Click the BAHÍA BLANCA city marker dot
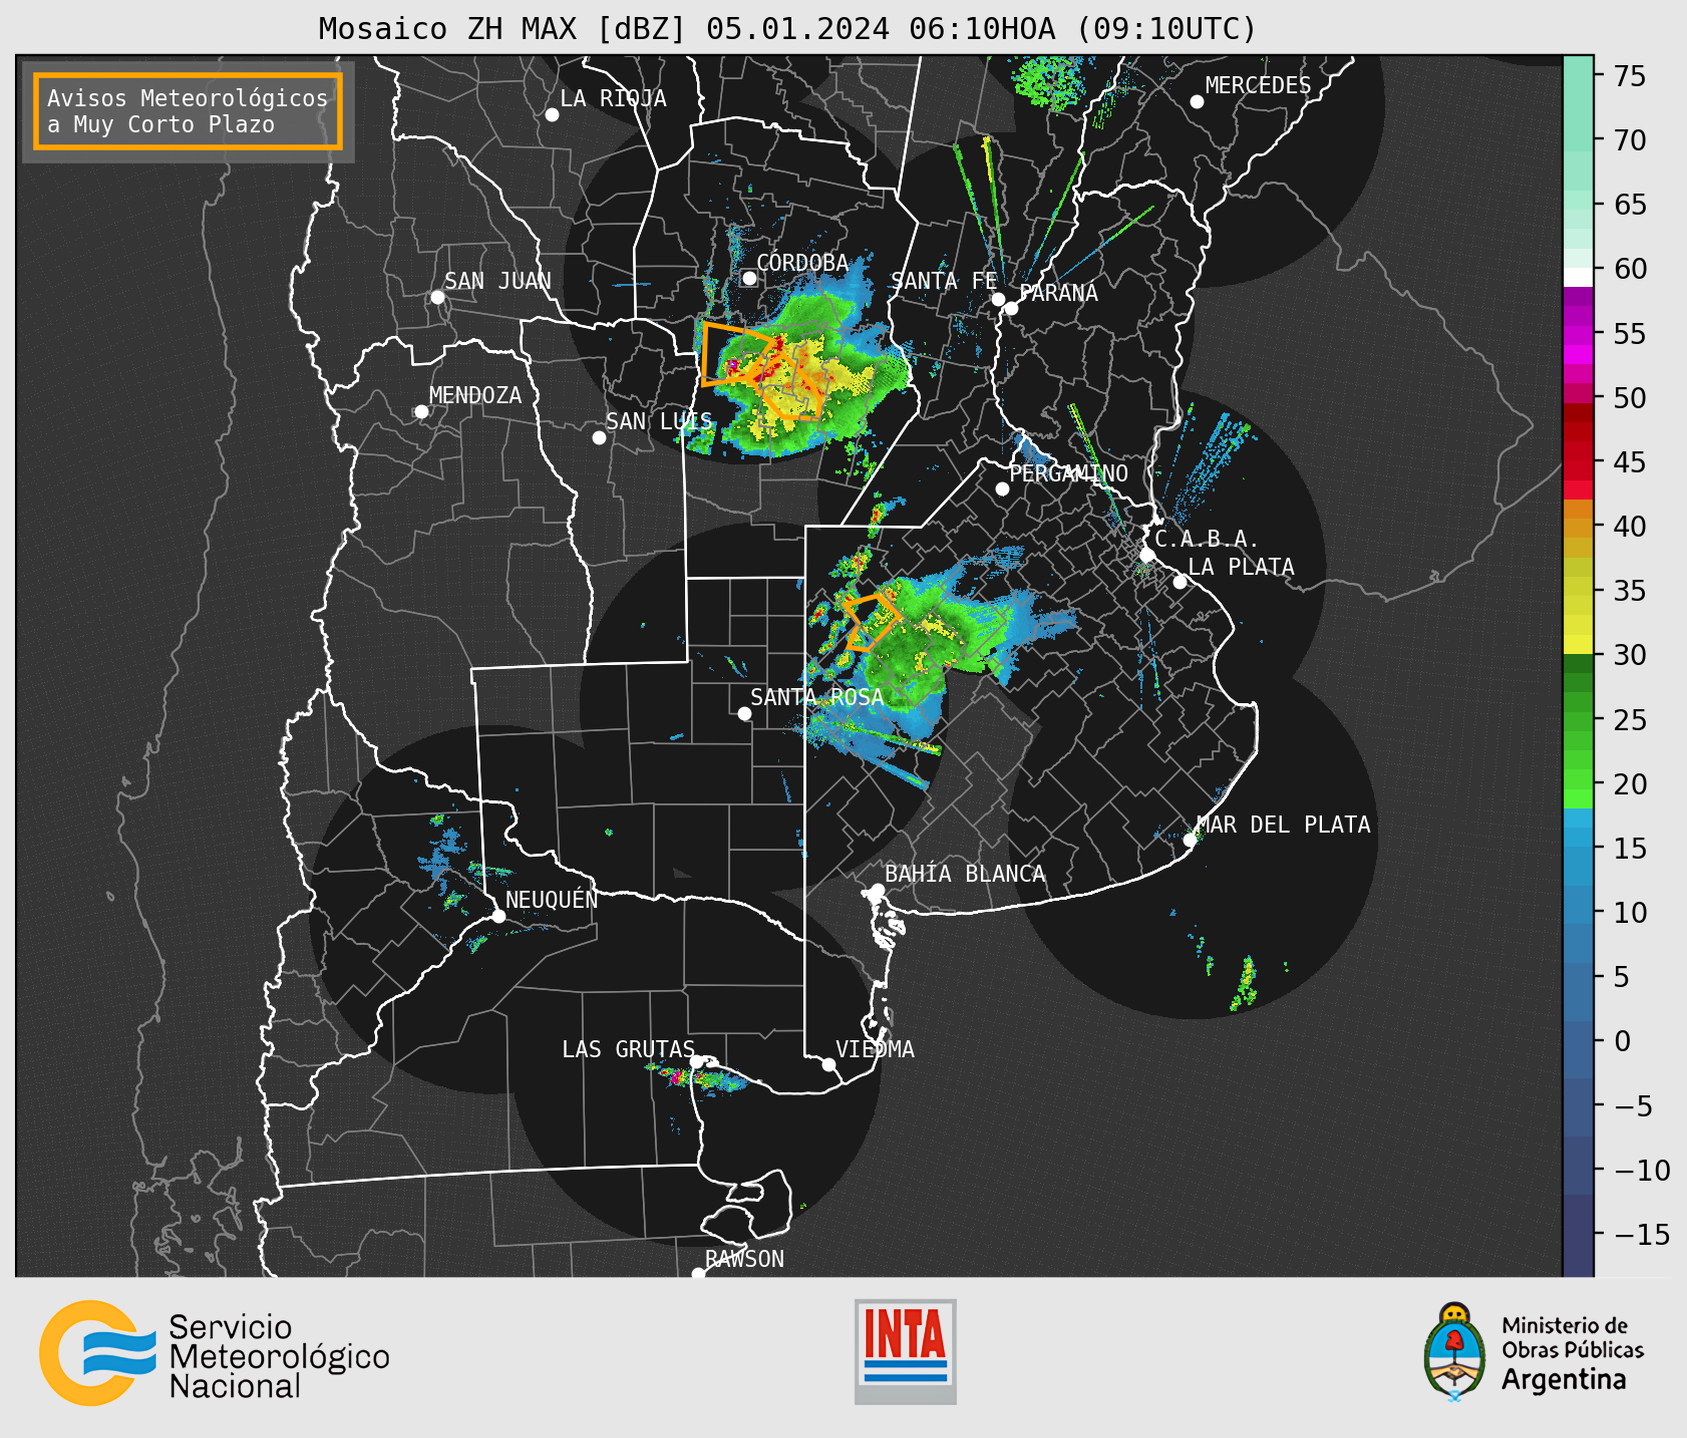 tap(877, 890)
